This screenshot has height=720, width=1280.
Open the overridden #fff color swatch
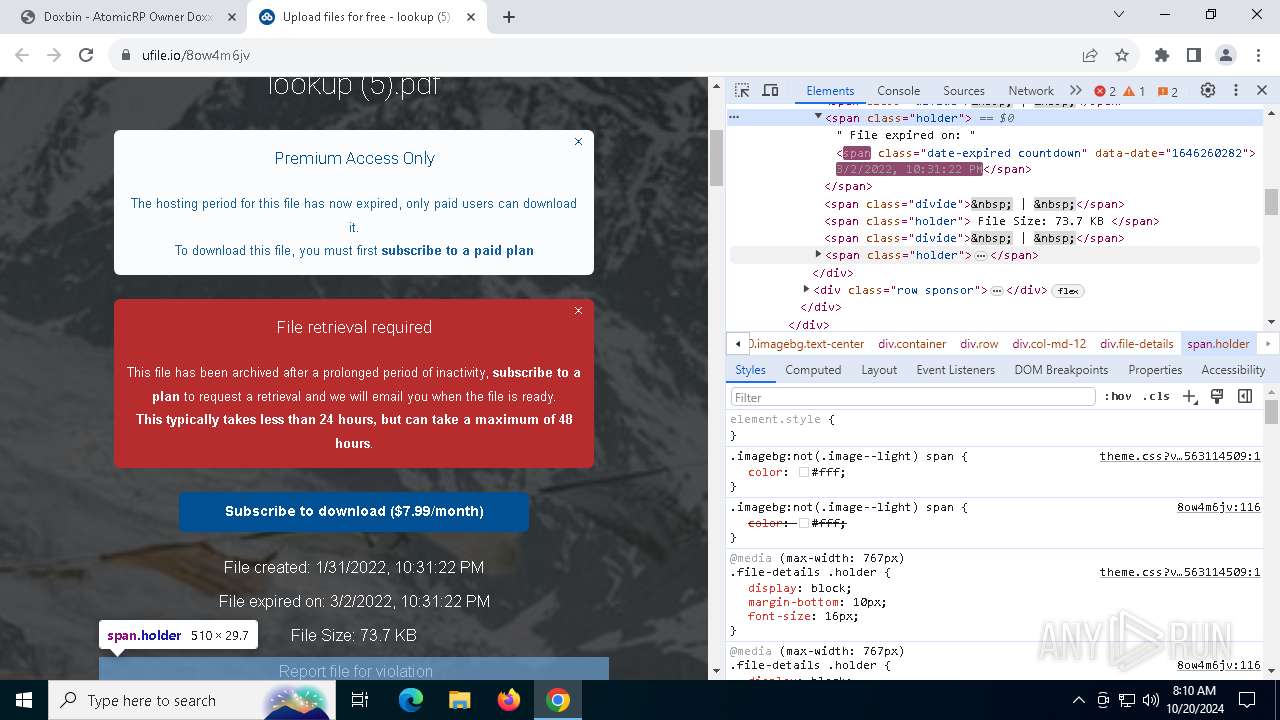803,523
